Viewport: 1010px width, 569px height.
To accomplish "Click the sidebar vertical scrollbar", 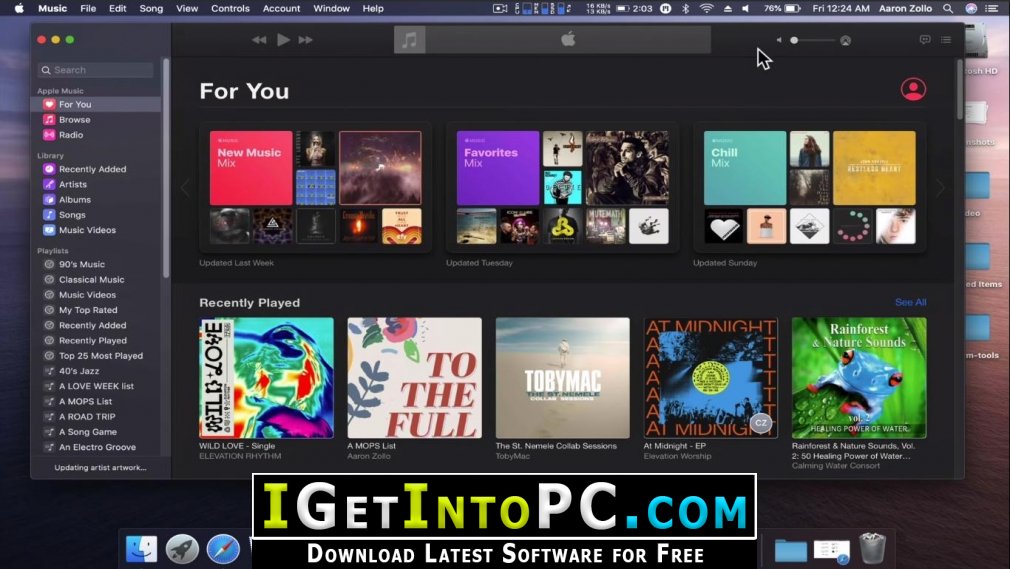I will coord(166,169).
